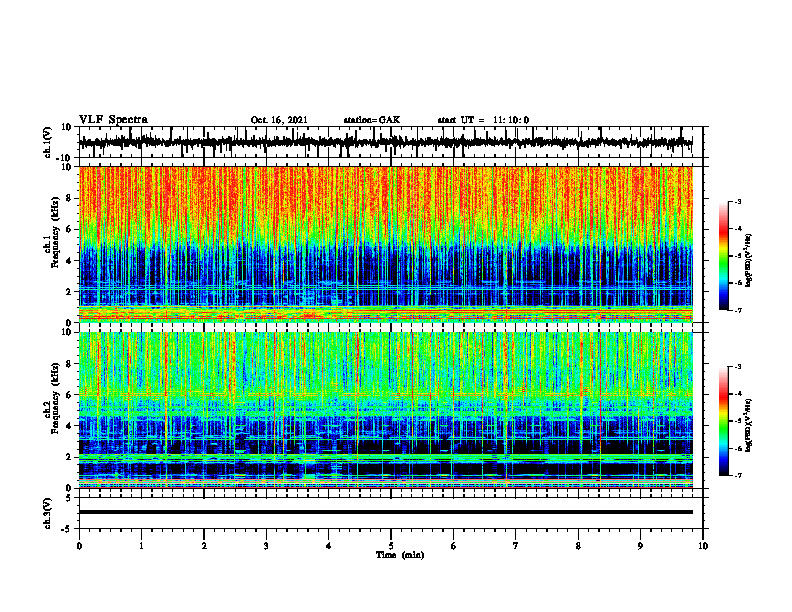This screenshot has height=612, width=792.
Task: Click the 2 tick on Time axis
Action: pos(204,546)
